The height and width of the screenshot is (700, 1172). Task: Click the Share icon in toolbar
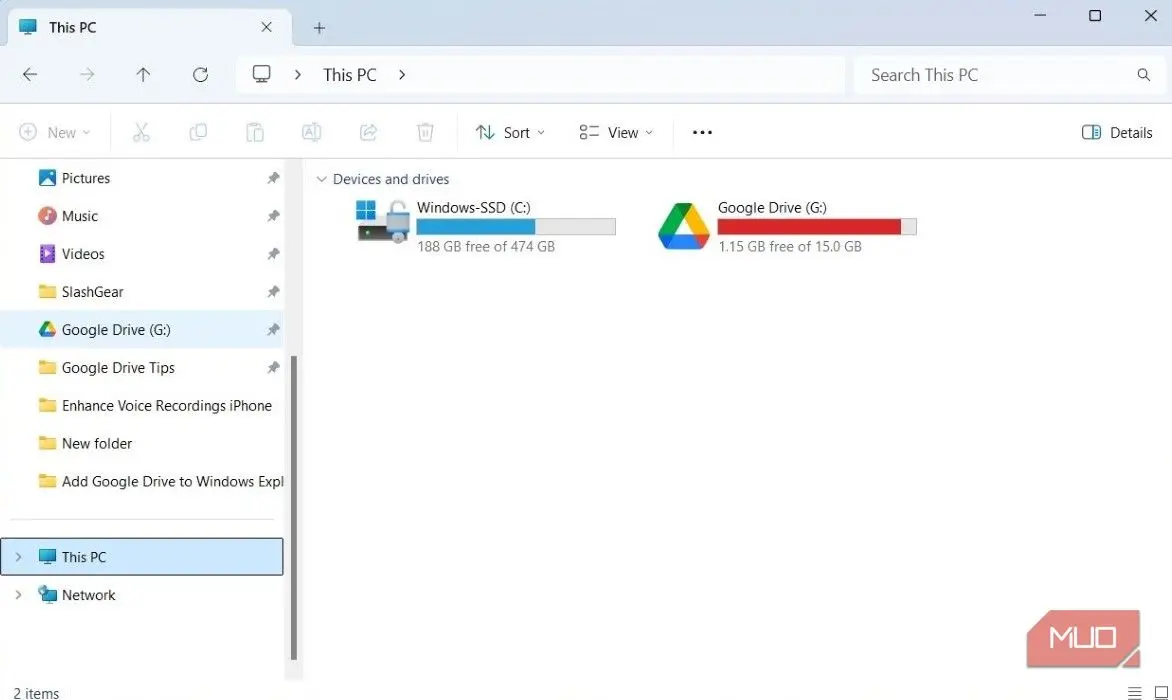tap(368, 132)
